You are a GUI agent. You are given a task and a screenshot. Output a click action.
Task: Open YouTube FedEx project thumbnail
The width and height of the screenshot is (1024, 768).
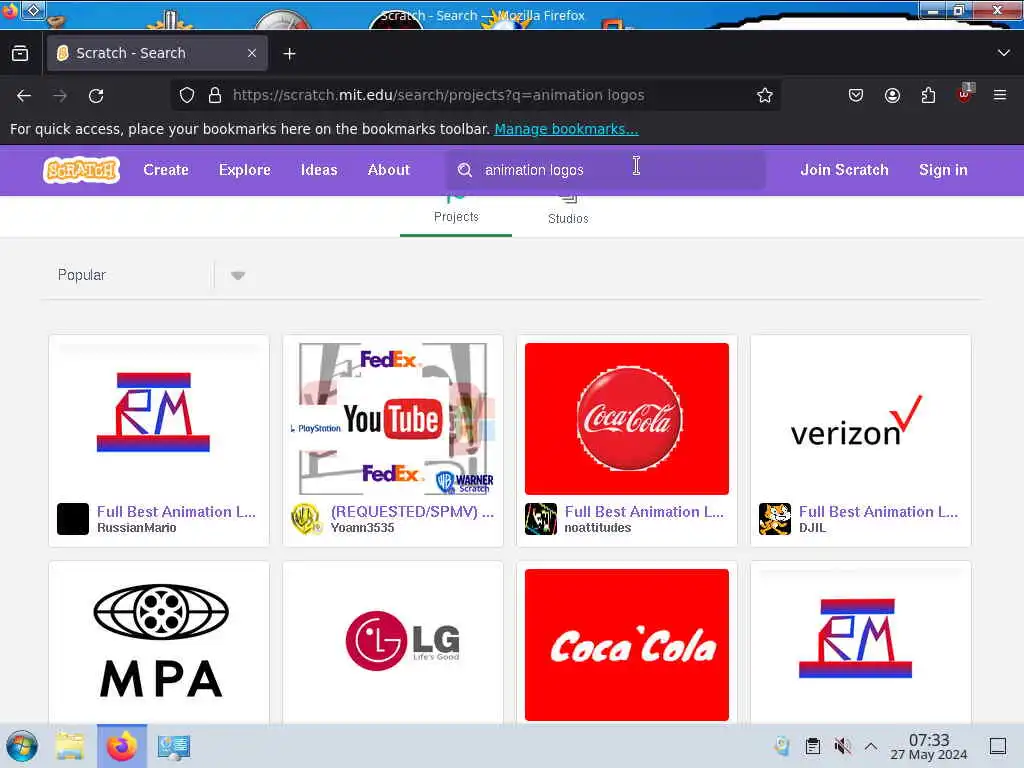(392, 419)
